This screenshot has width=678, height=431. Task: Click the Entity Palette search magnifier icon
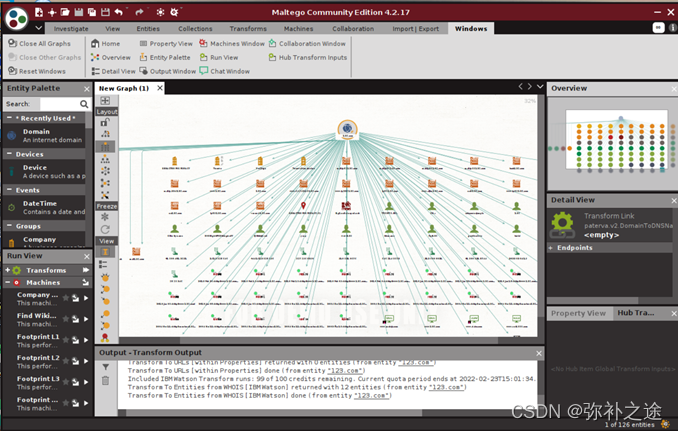coord(84,104)
